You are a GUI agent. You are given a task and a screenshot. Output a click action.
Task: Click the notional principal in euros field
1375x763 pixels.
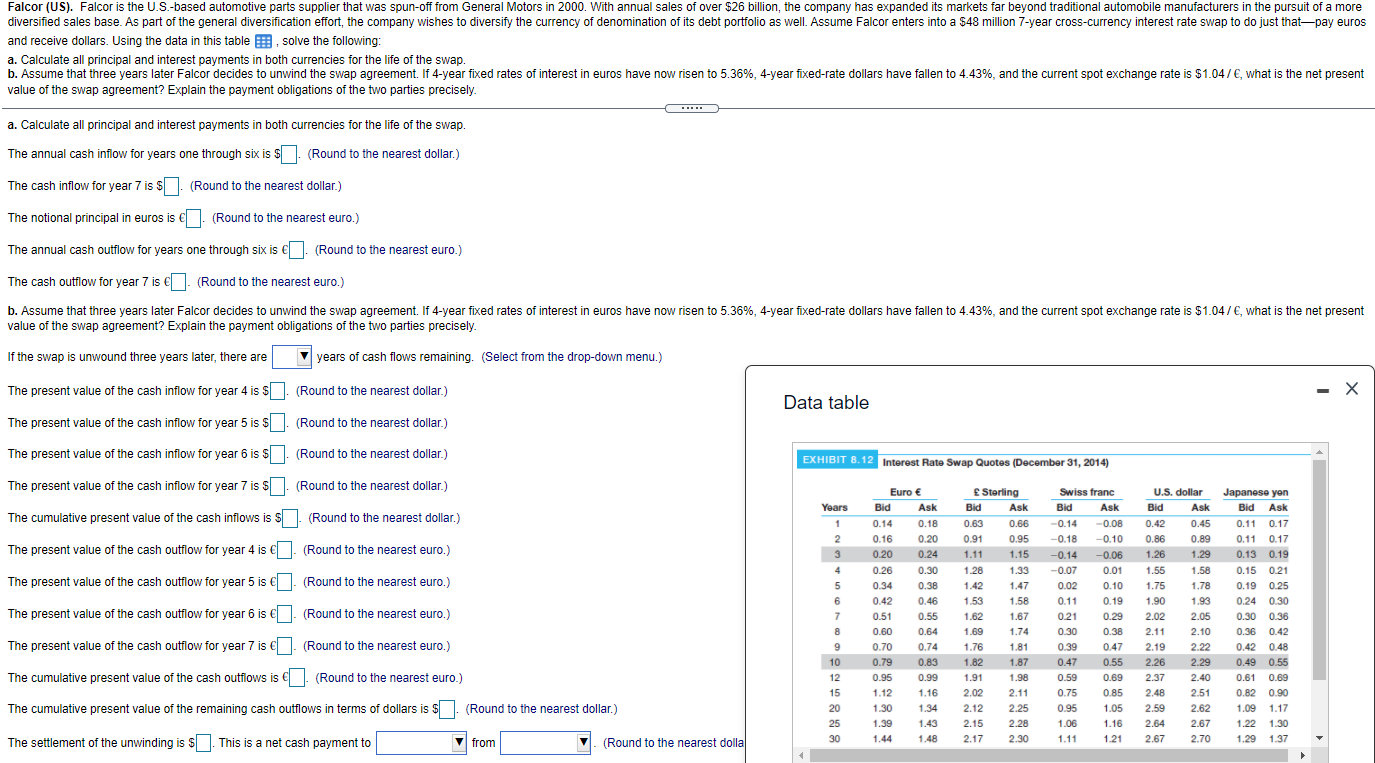pos(194,218)
